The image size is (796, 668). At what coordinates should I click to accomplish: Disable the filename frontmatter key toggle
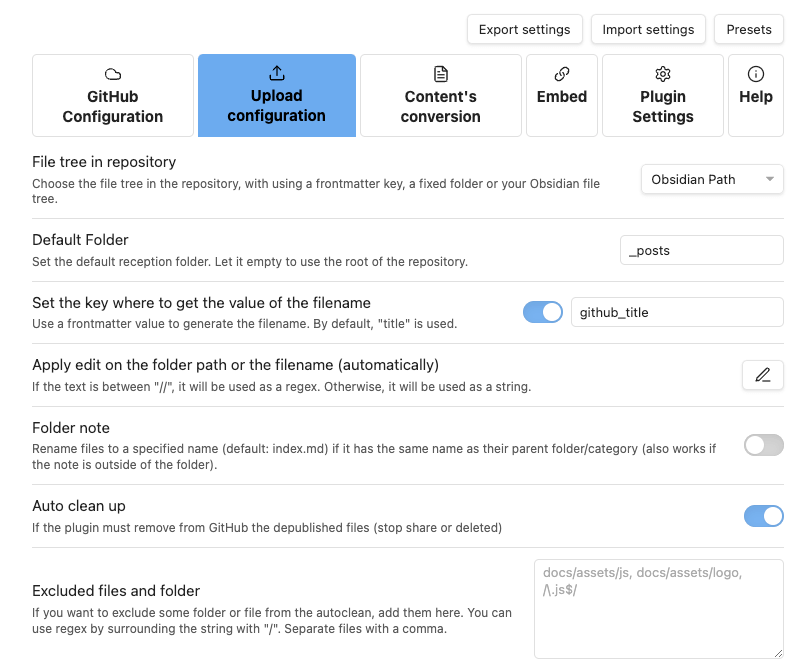pos(543,313)
